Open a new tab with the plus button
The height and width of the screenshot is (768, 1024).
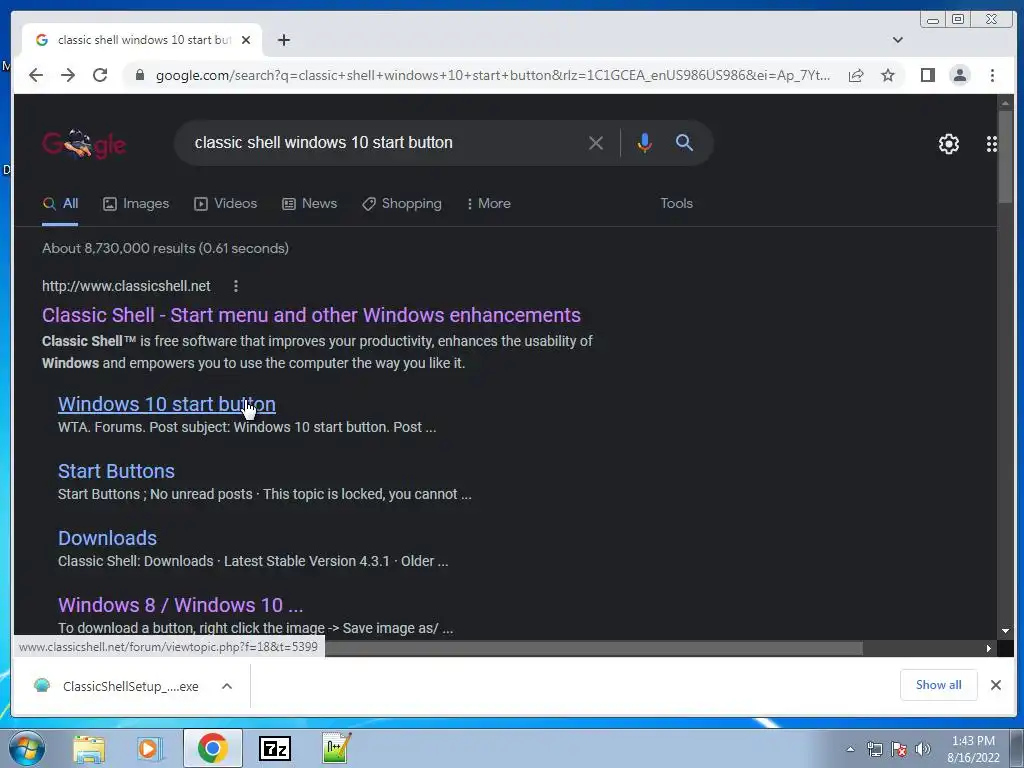pos(283,40)
